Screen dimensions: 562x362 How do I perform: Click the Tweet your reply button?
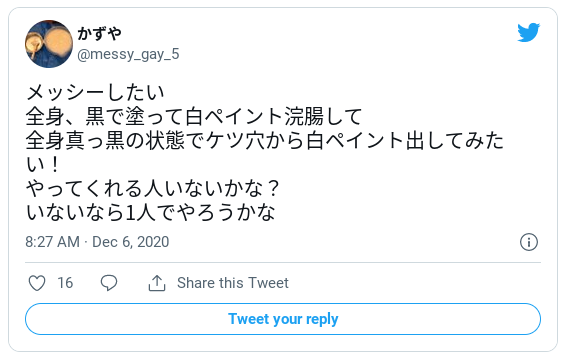coord(283,319)
